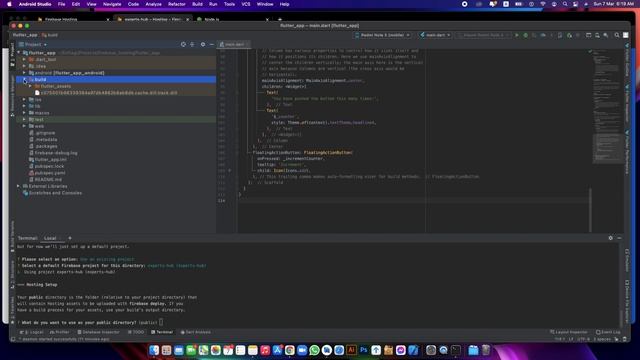Screen dimensions: 640x360
Task: Collapse the flutter_app root folder
Action: click(18, 53)
